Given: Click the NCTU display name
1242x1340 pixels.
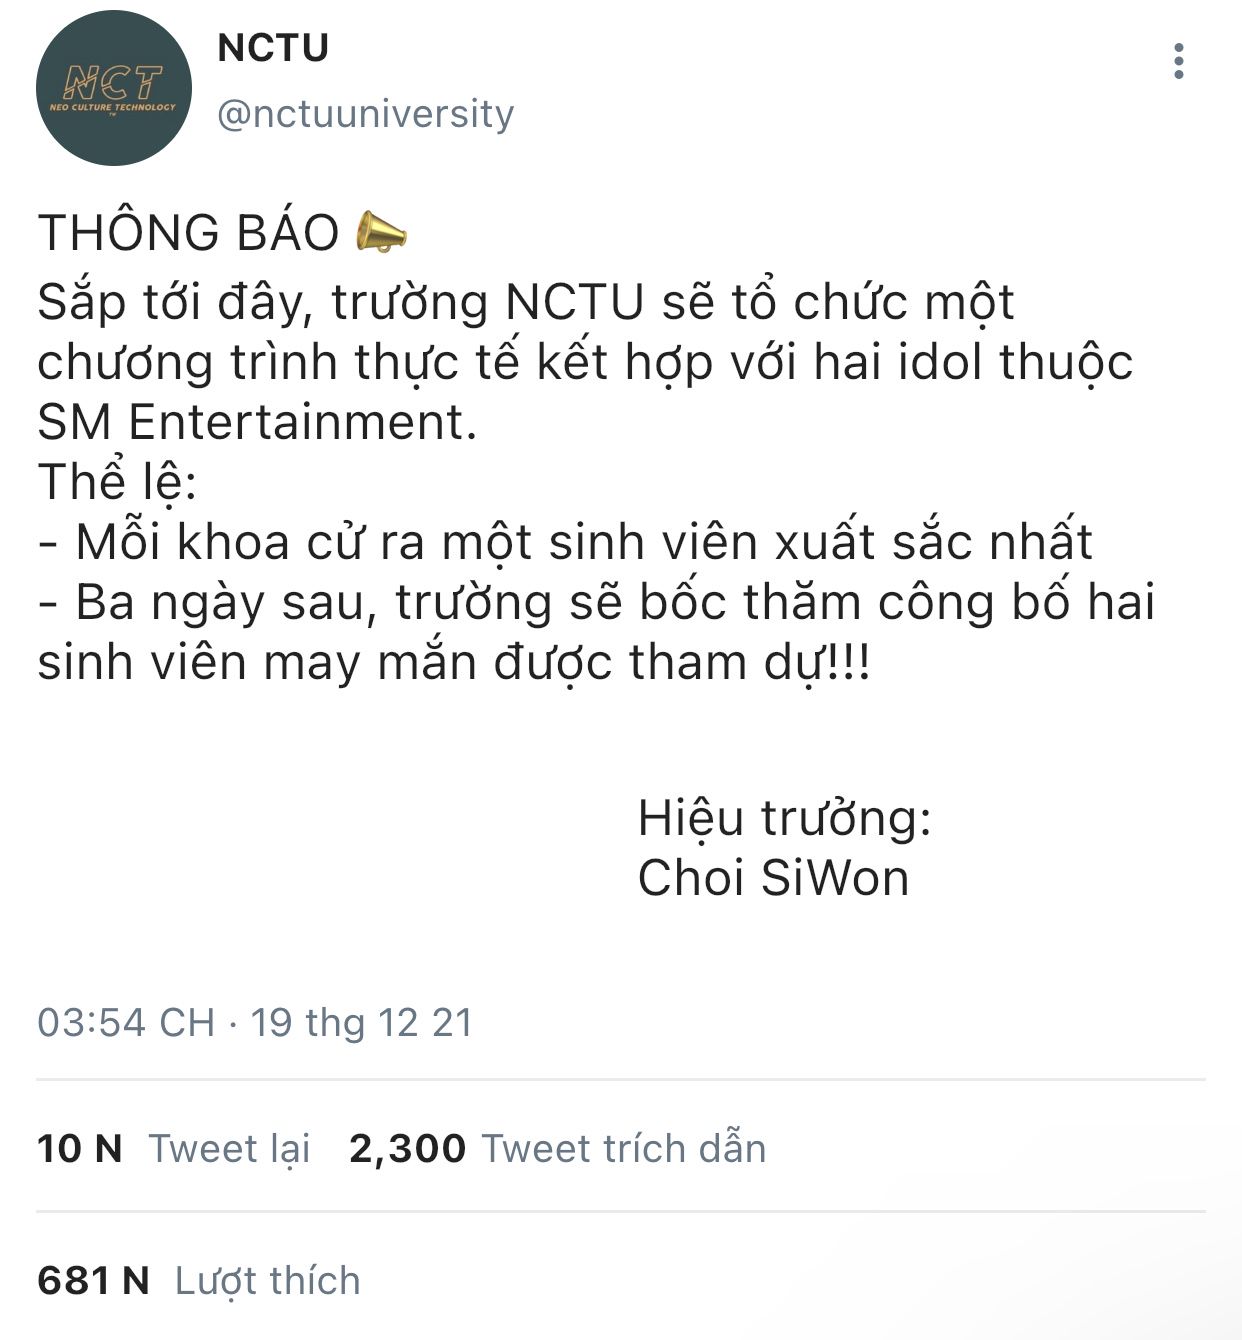Looking at the screenshot, I should tap(273, 47).
